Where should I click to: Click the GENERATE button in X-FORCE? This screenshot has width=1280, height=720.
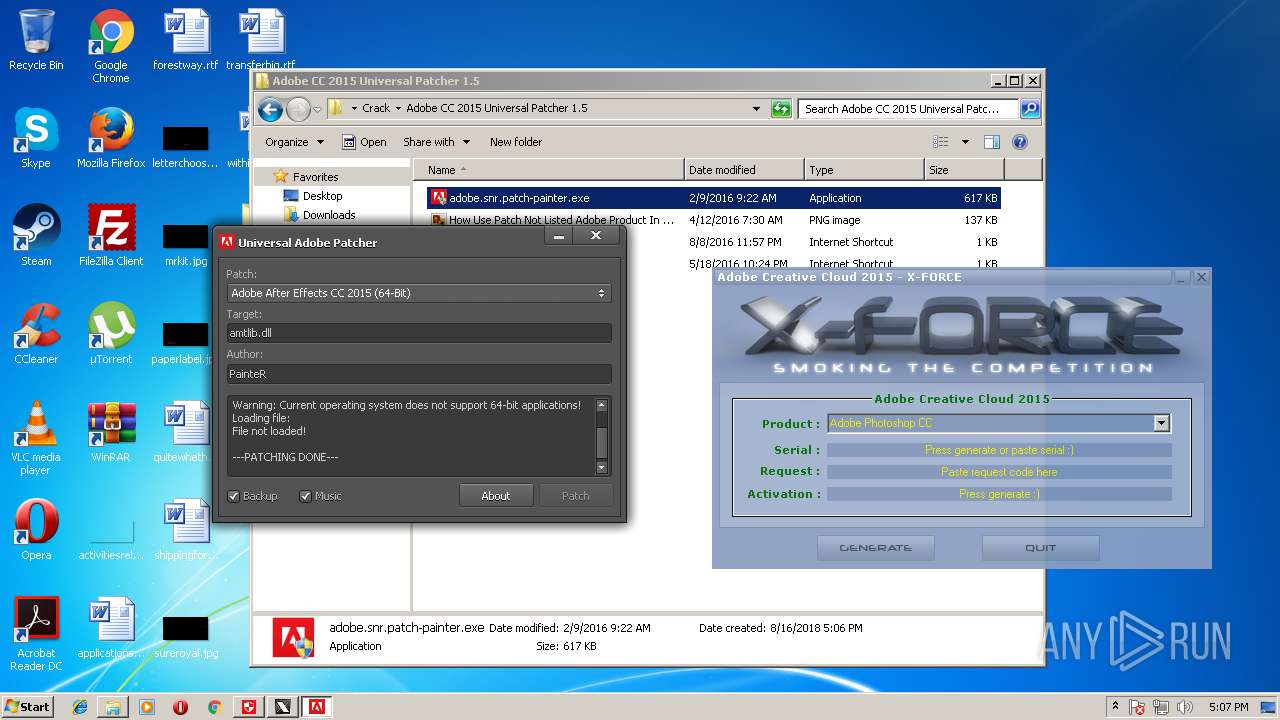coord(876,548)
